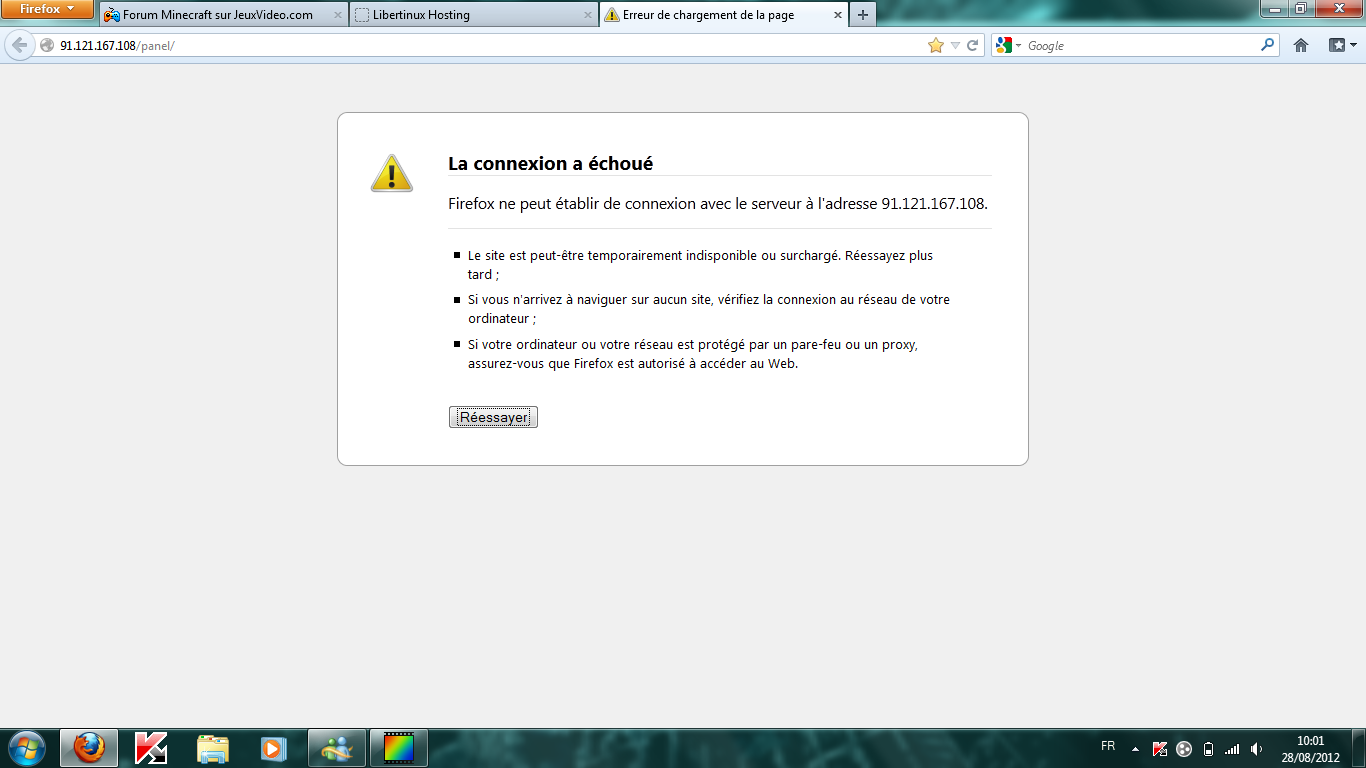Open Windows Live Messenger from the taskbar

pyautogui.click(x=337, y=748)
